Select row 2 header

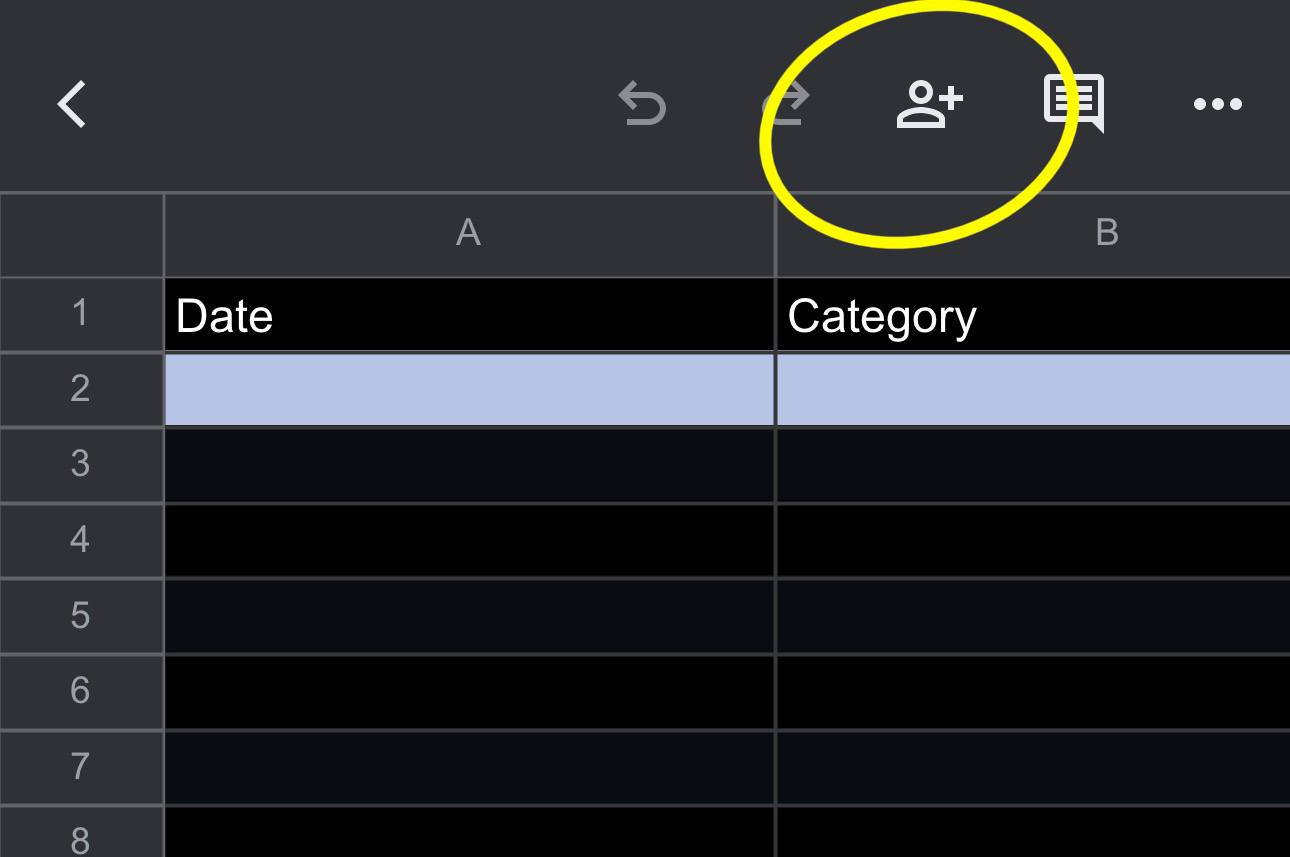pyautogui.click(x=80, y=389)
